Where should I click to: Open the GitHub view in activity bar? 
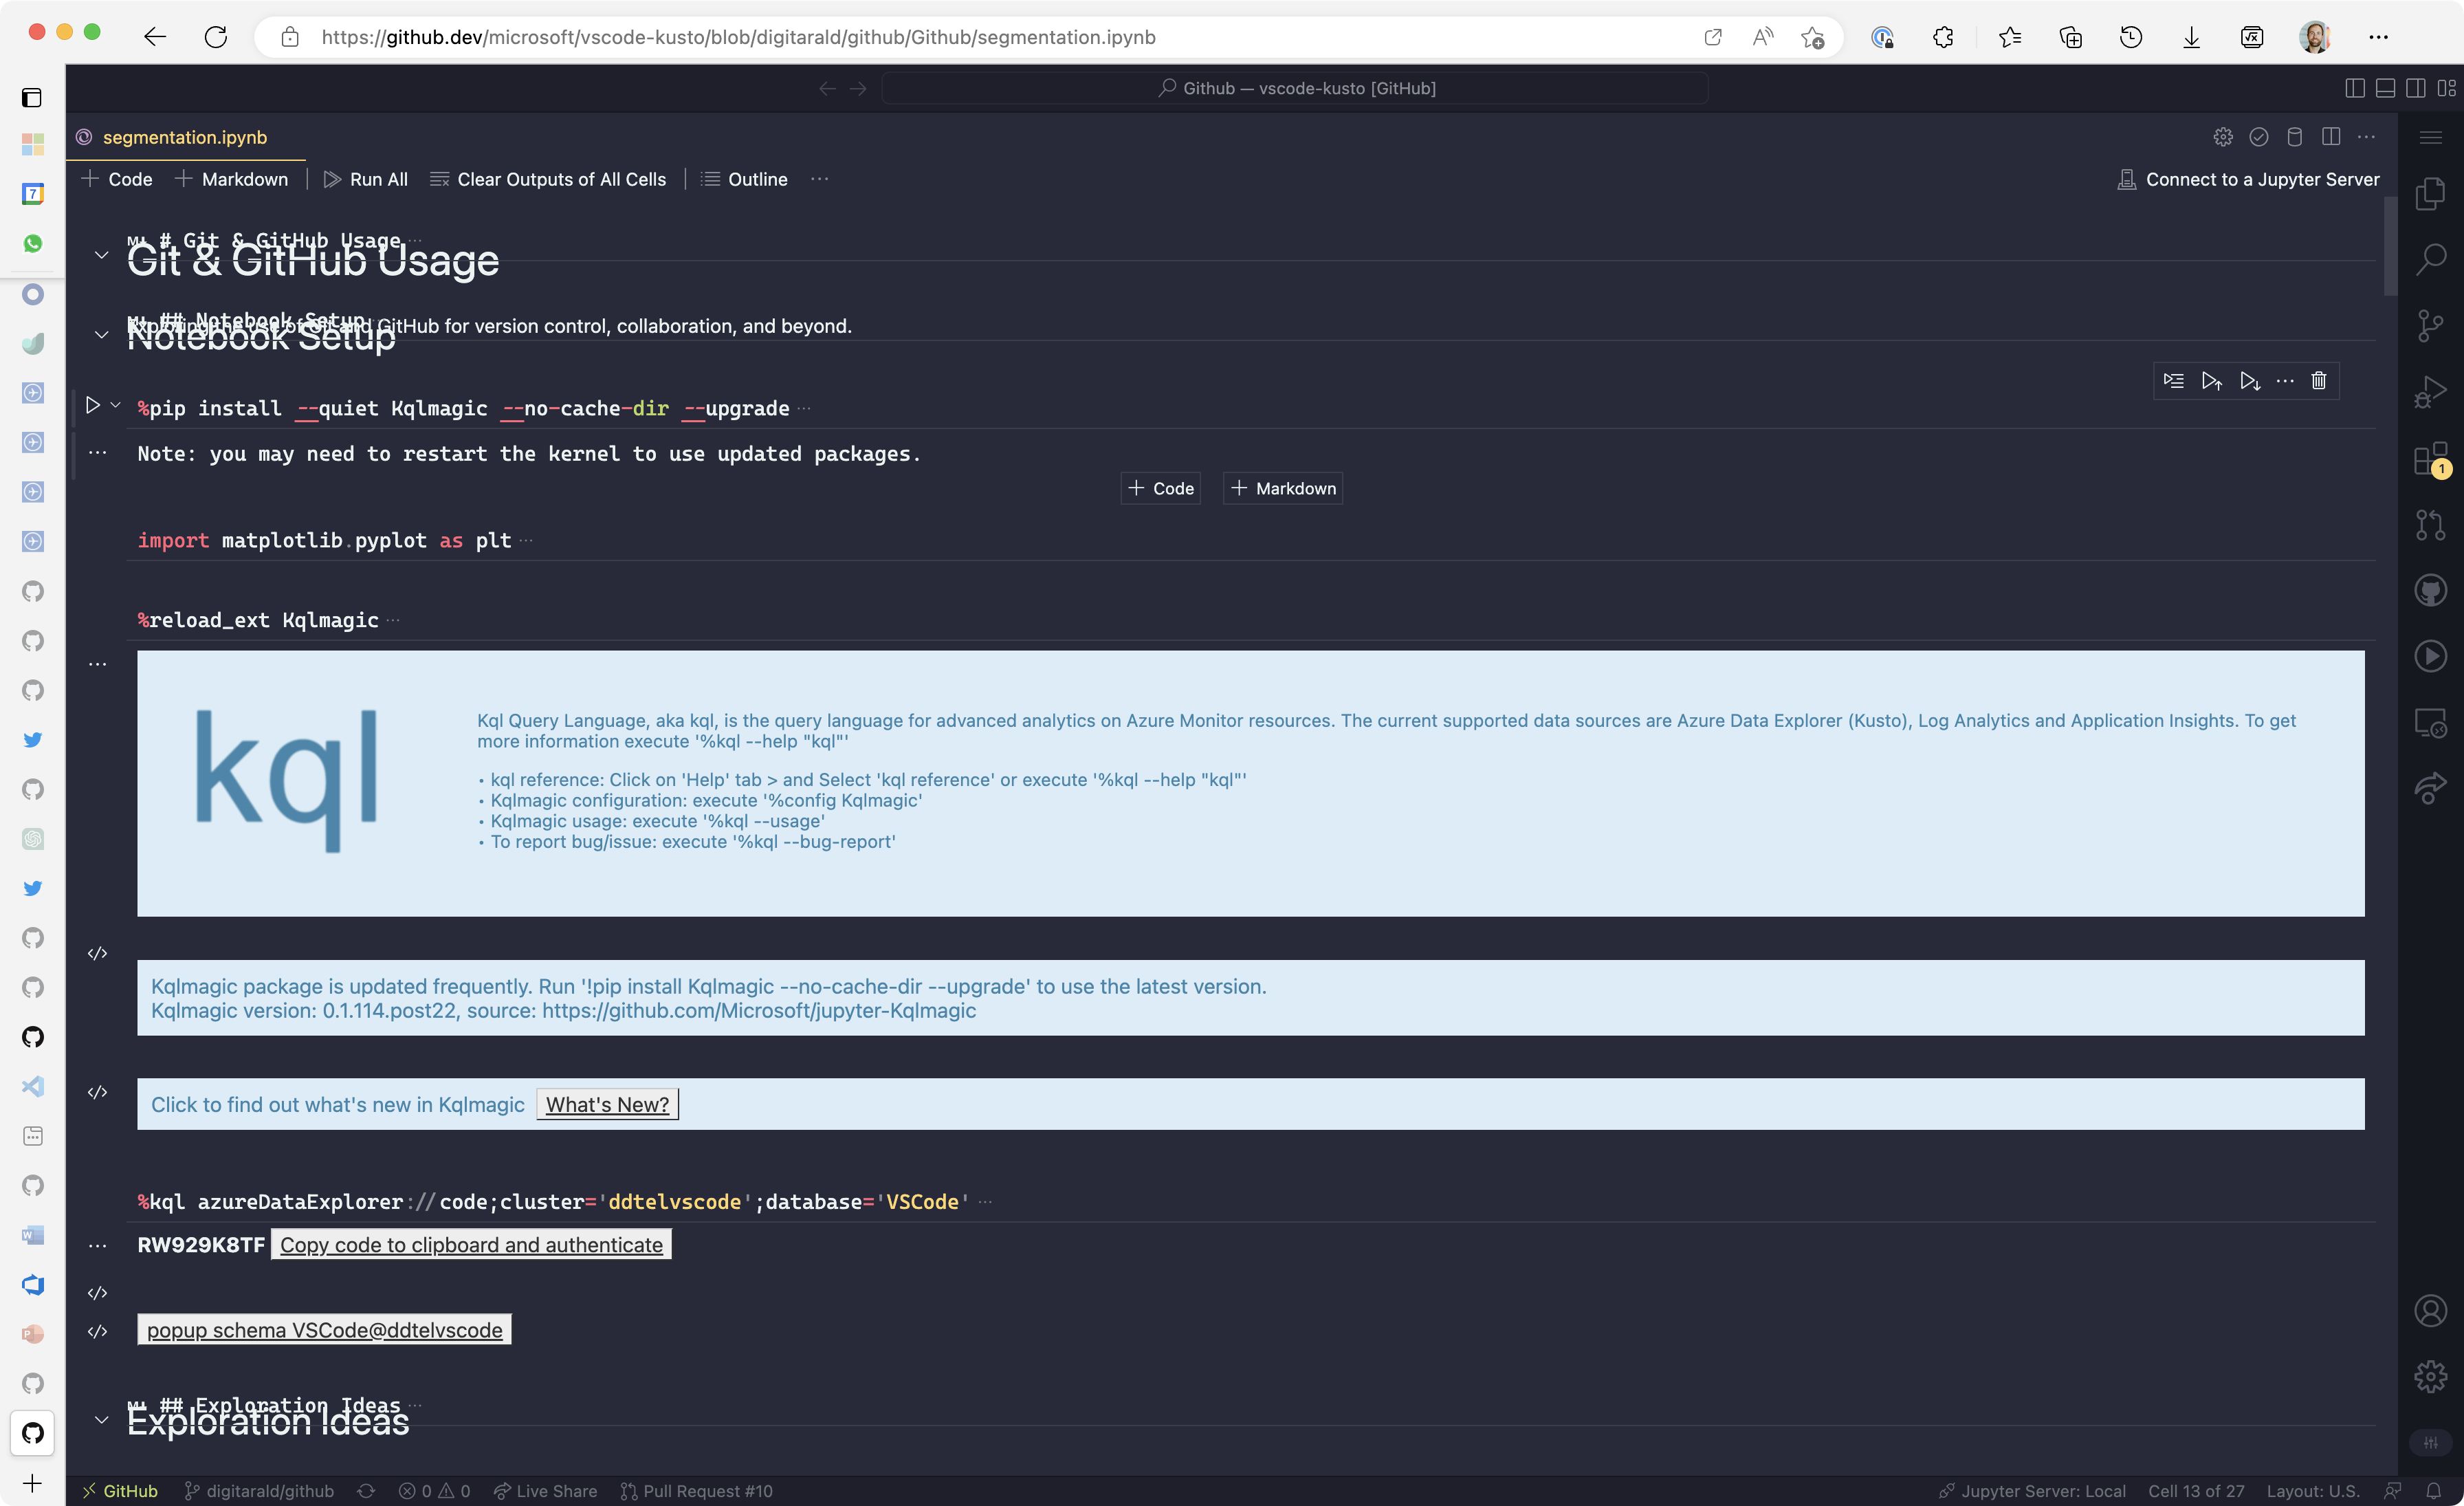(2430, 590)
